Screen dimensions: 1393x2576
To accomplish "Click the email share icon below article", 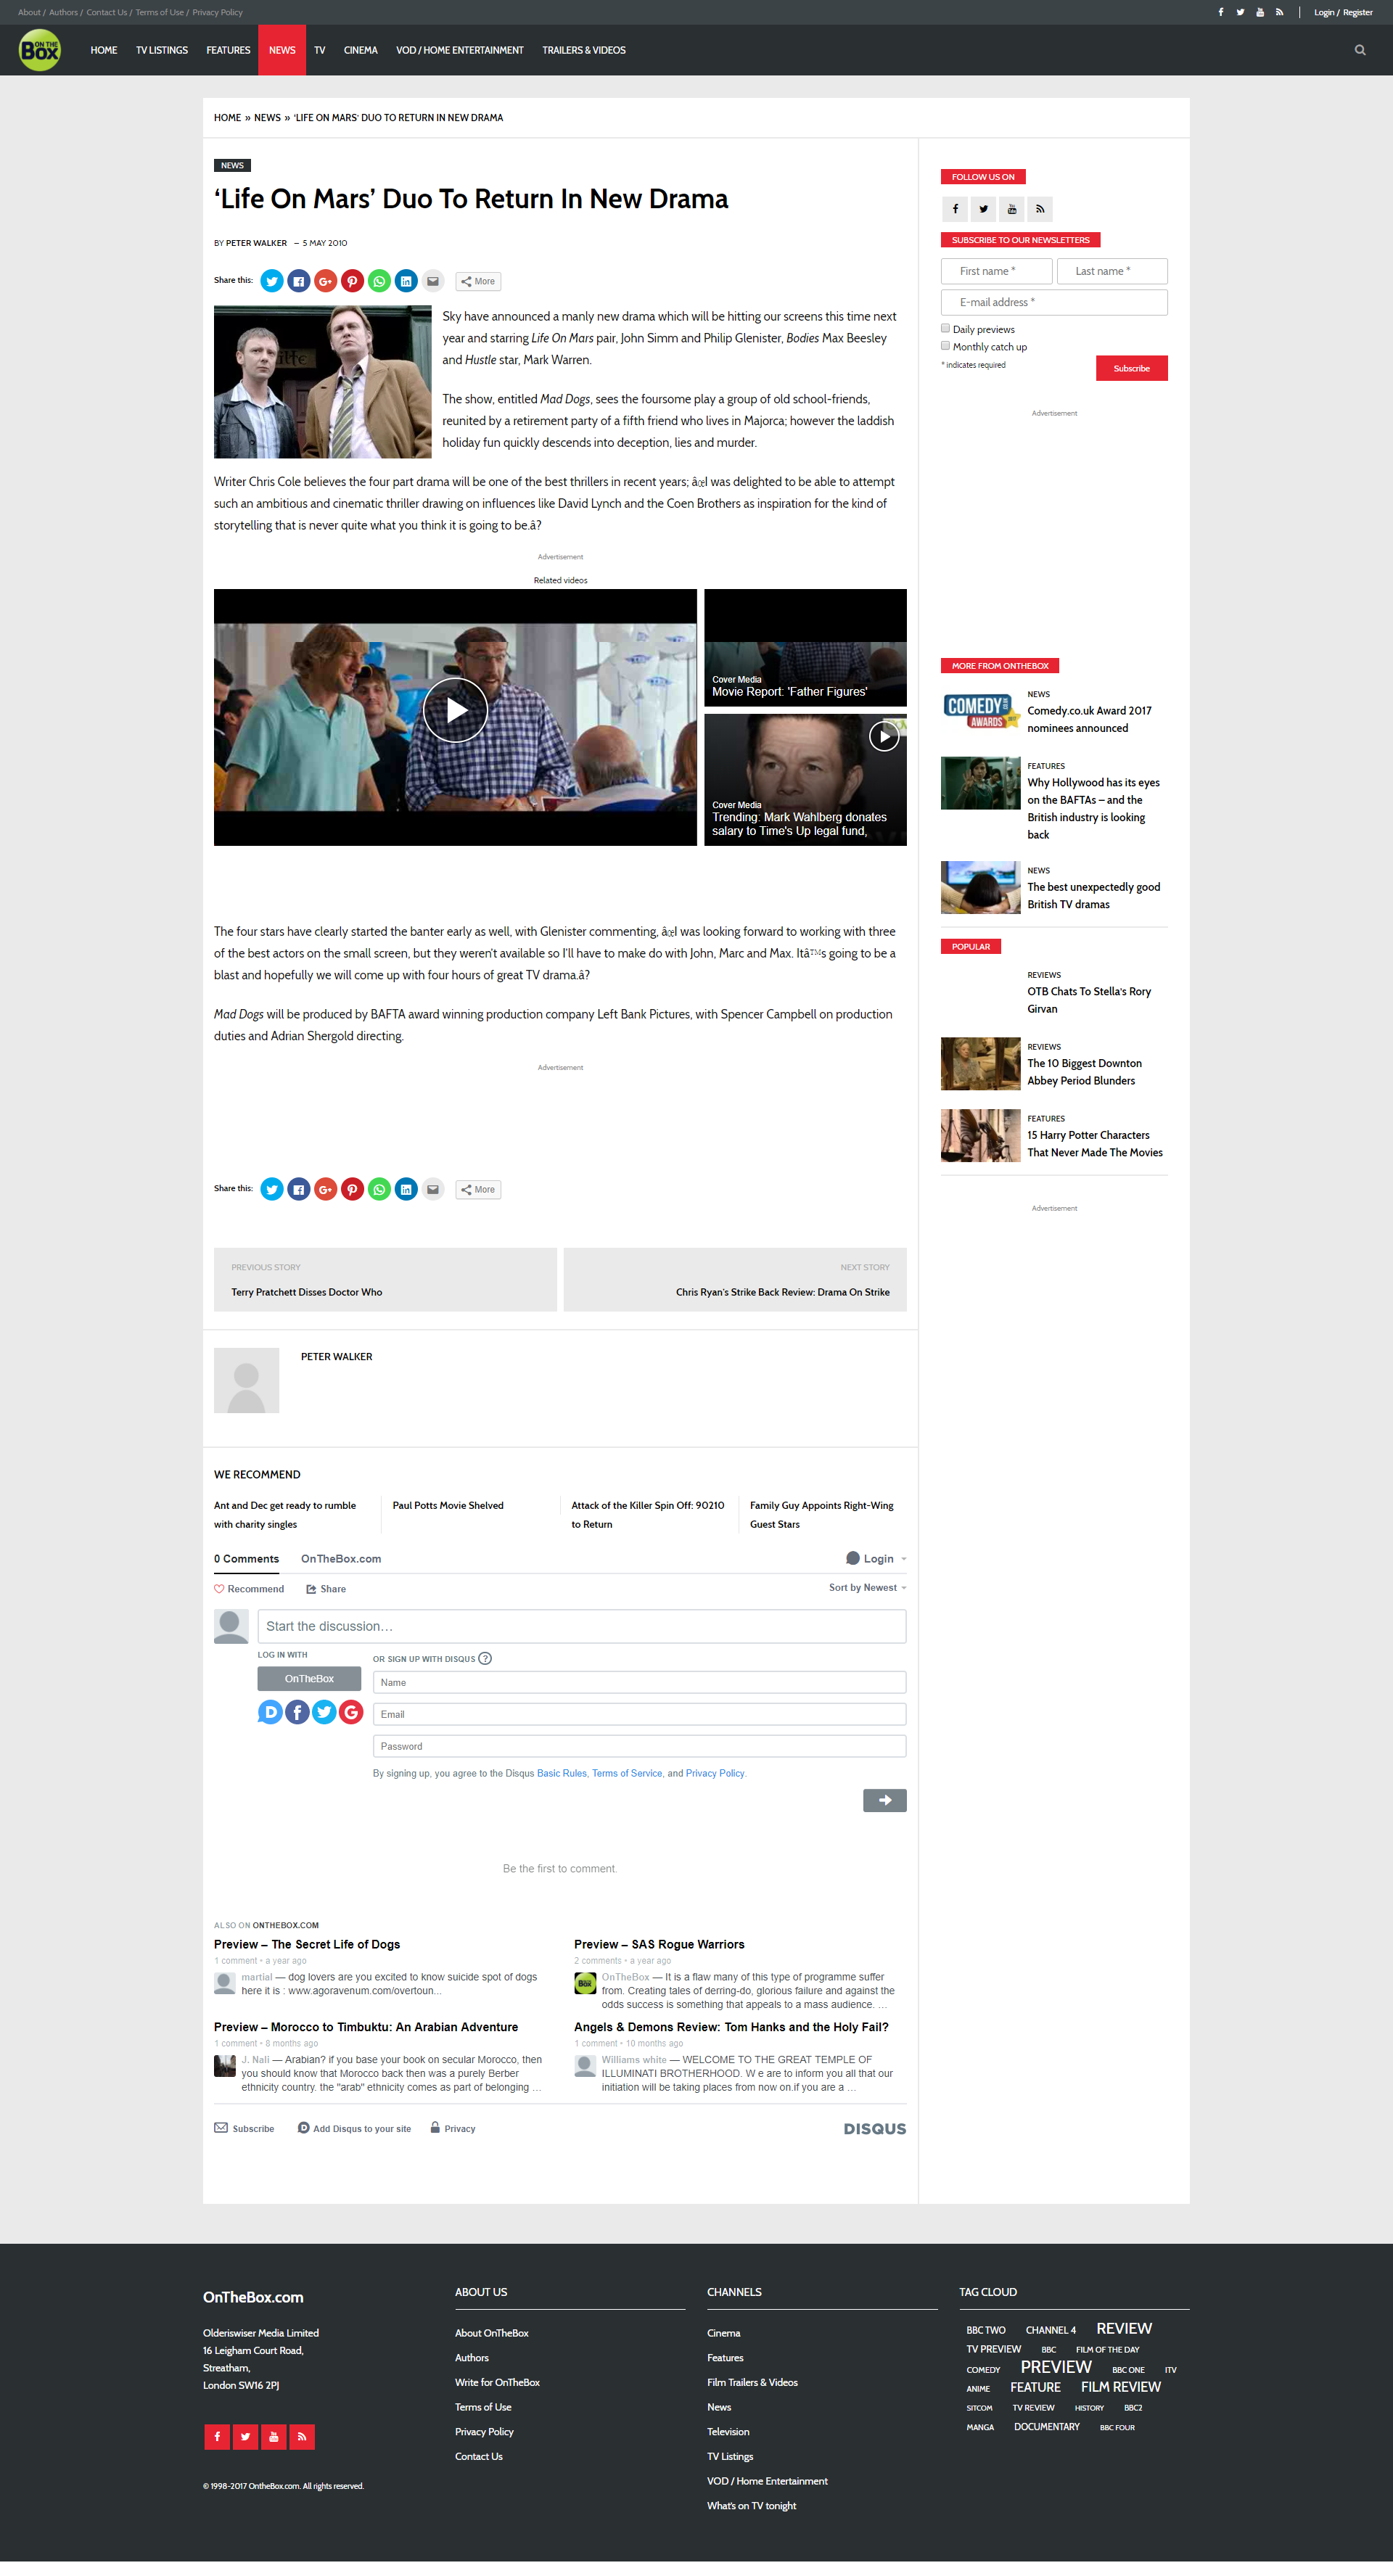I will coord(432,1189).
